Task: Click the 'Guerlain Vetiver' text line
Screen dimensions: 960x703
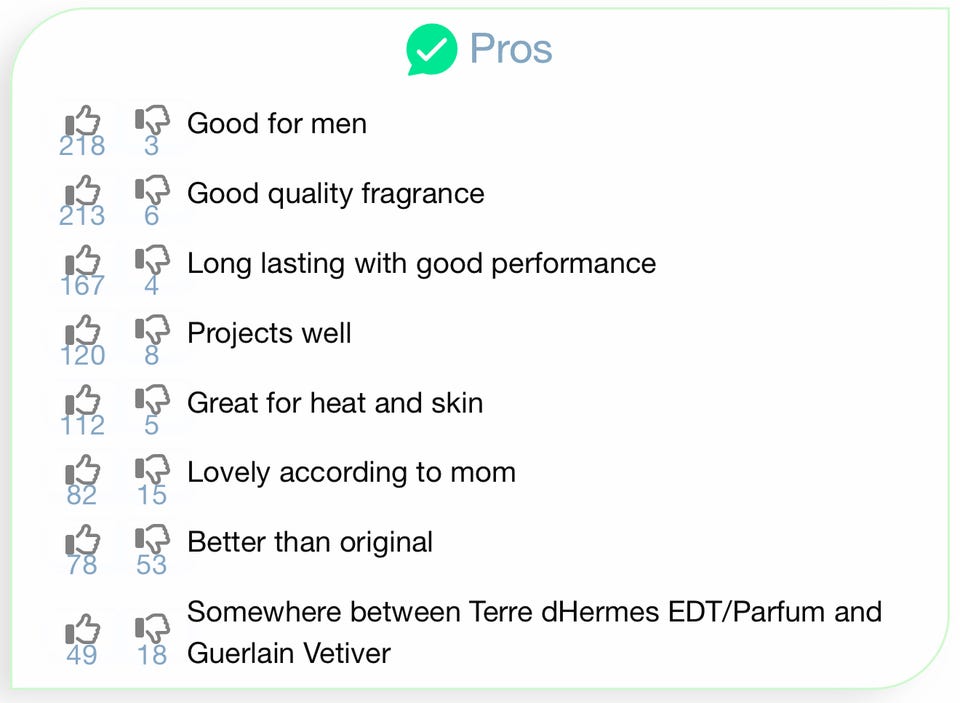Action: click(289, 654)
